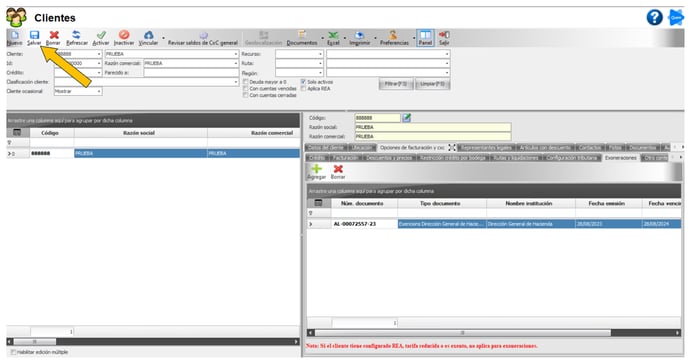This screenshot has width=688, height=361.
Task: Click the top toolbar Borrar icon
Action: (x=54, y=35)
